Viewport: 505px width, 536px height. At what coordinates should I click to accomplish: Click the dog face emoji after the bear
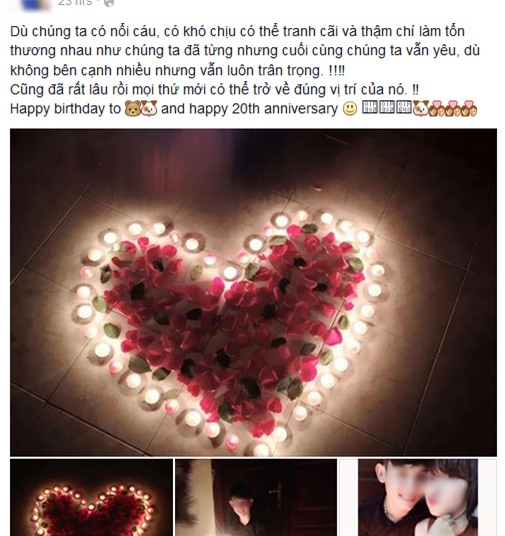(149, 109)
